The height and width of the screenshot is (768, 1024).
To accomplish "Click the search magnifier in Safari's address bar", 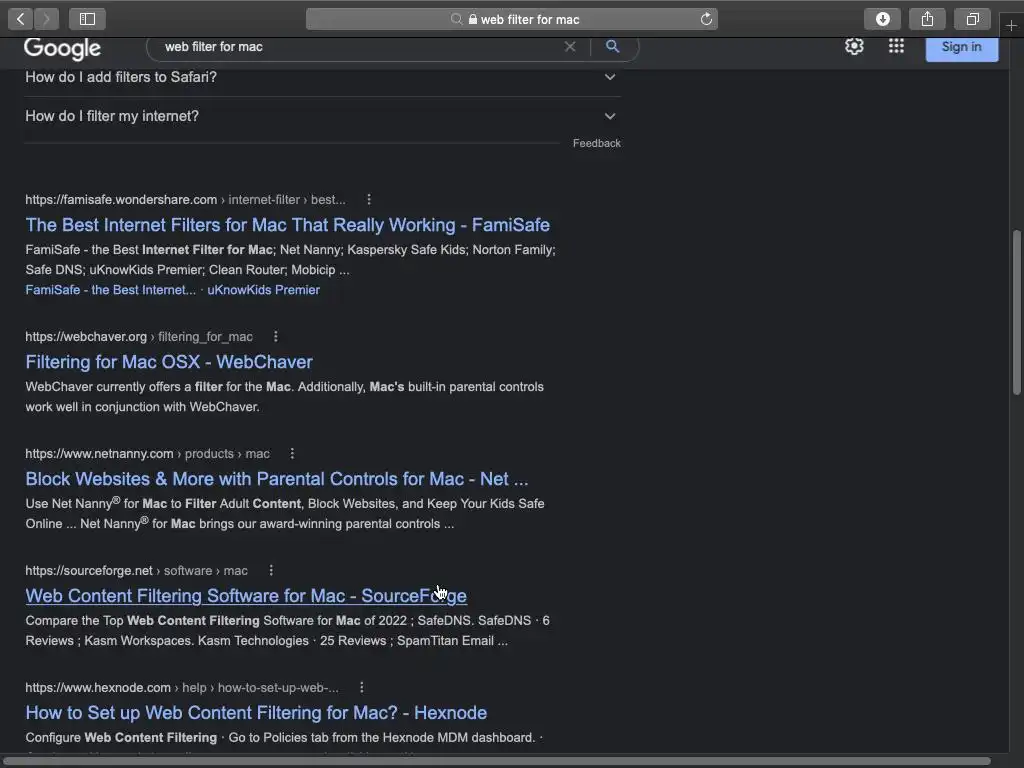I will 456,20.
